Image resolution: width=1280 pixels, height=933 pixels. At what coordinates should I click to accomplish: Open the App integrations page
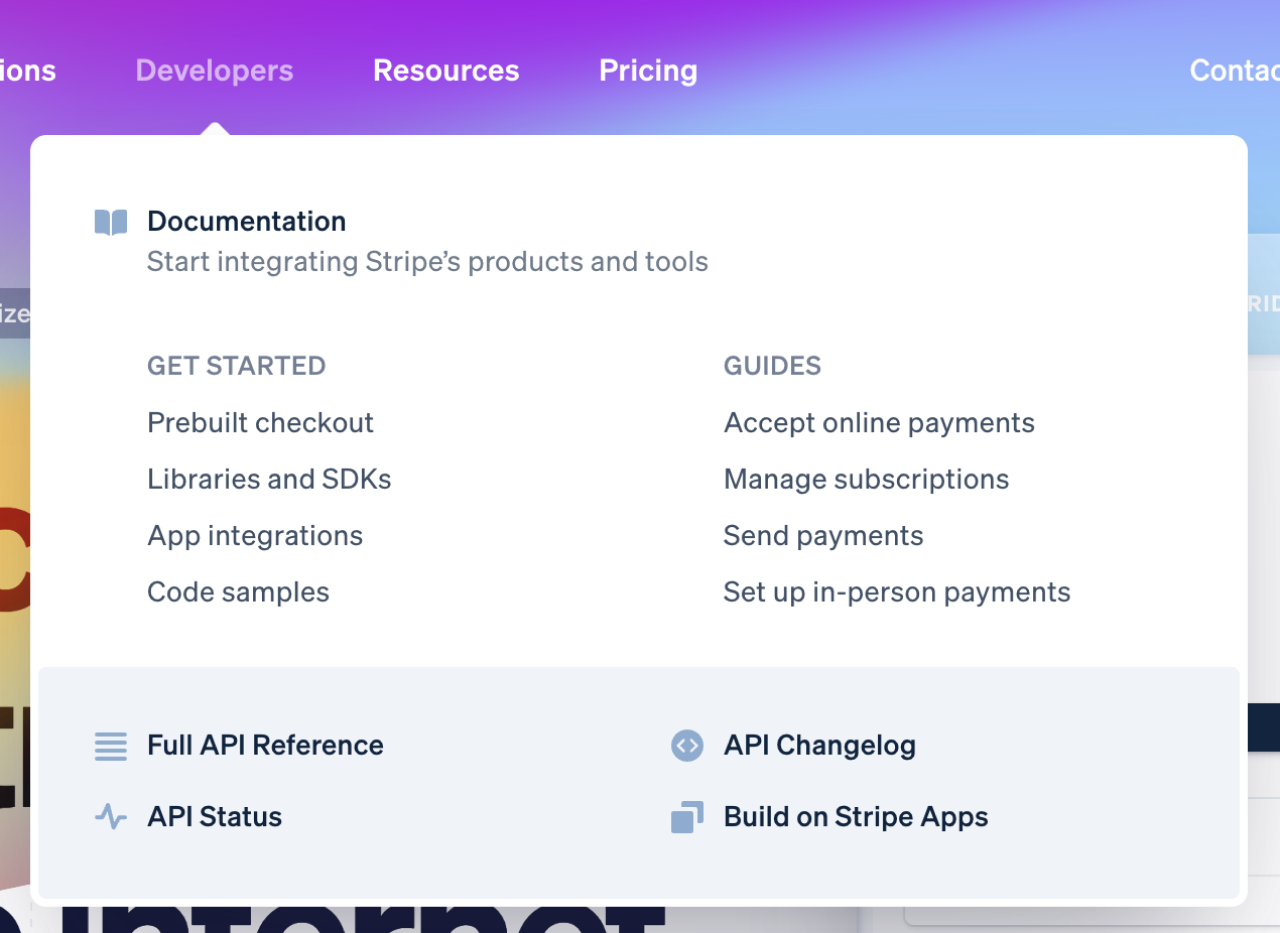tap(255, 536)
